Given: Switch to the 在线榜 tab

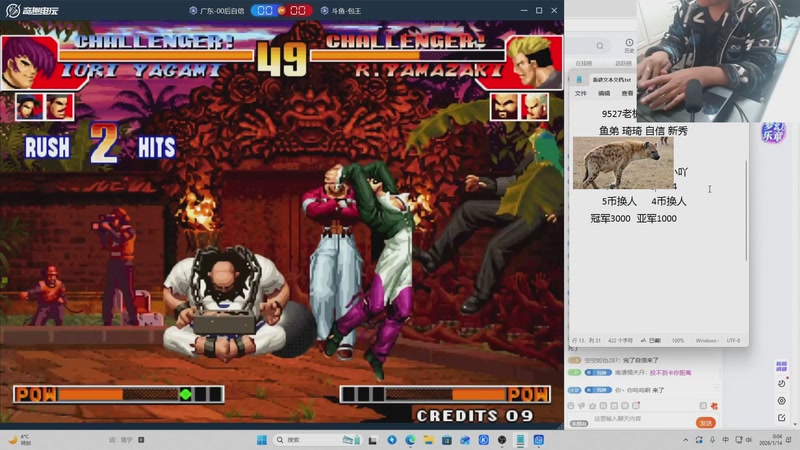Looking at the screenshot, I should [584, 63].
